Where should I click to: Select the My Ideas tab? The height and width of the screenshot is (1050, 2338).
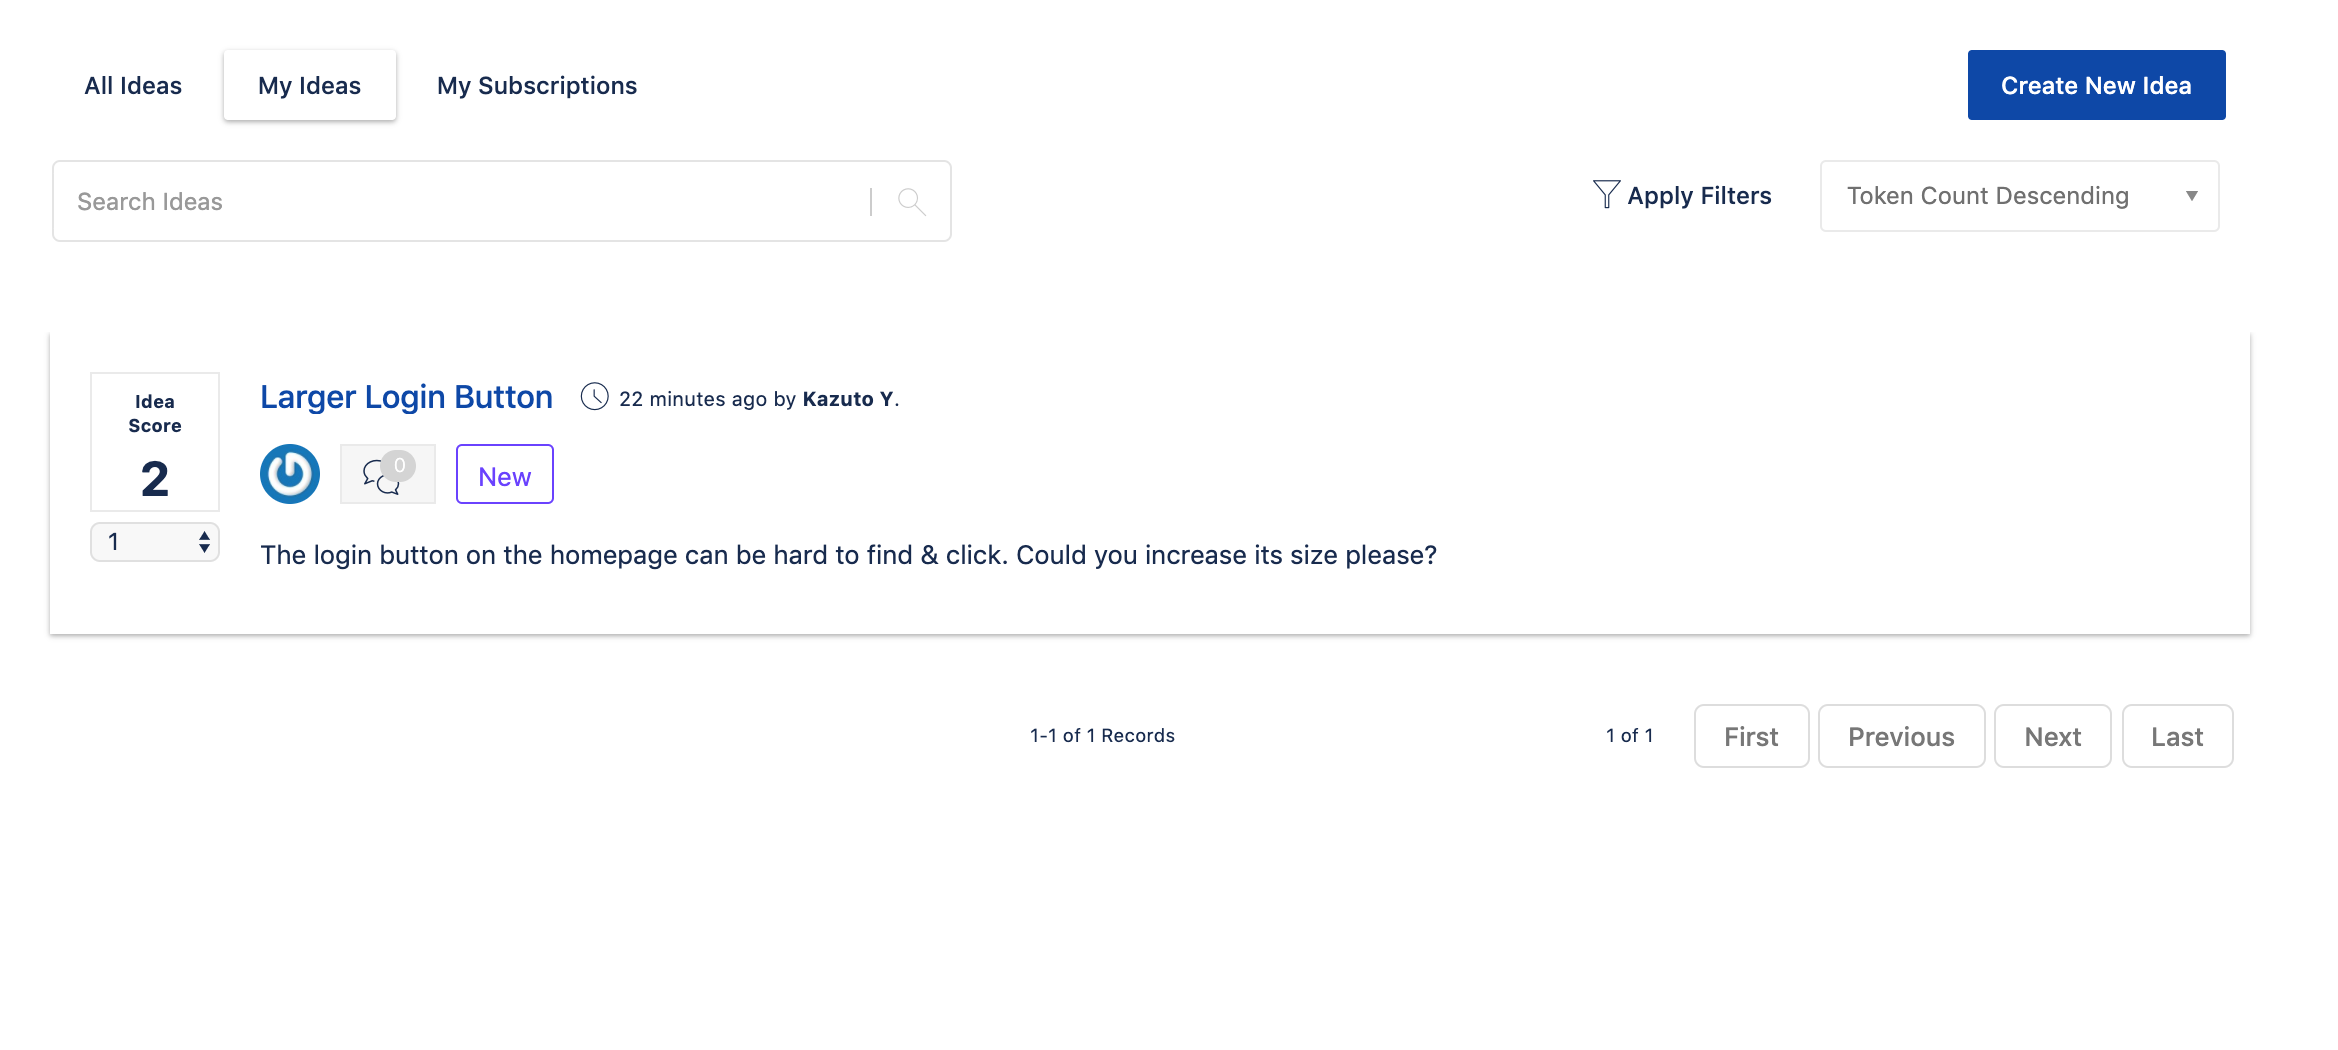point(310,86)
